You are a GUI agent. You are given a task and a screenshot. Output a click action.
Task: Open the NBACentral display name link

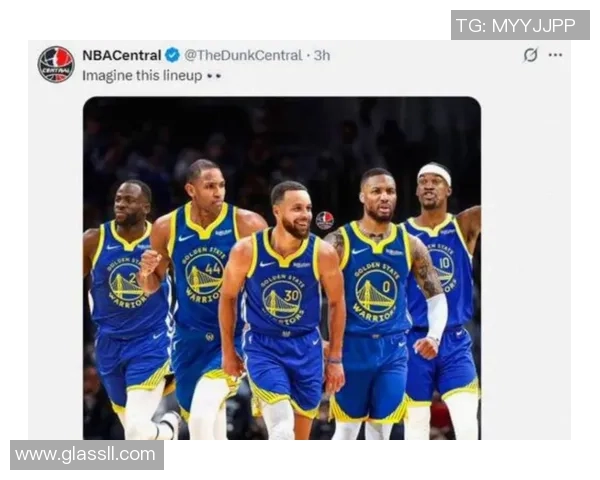(x=122, y=56)
